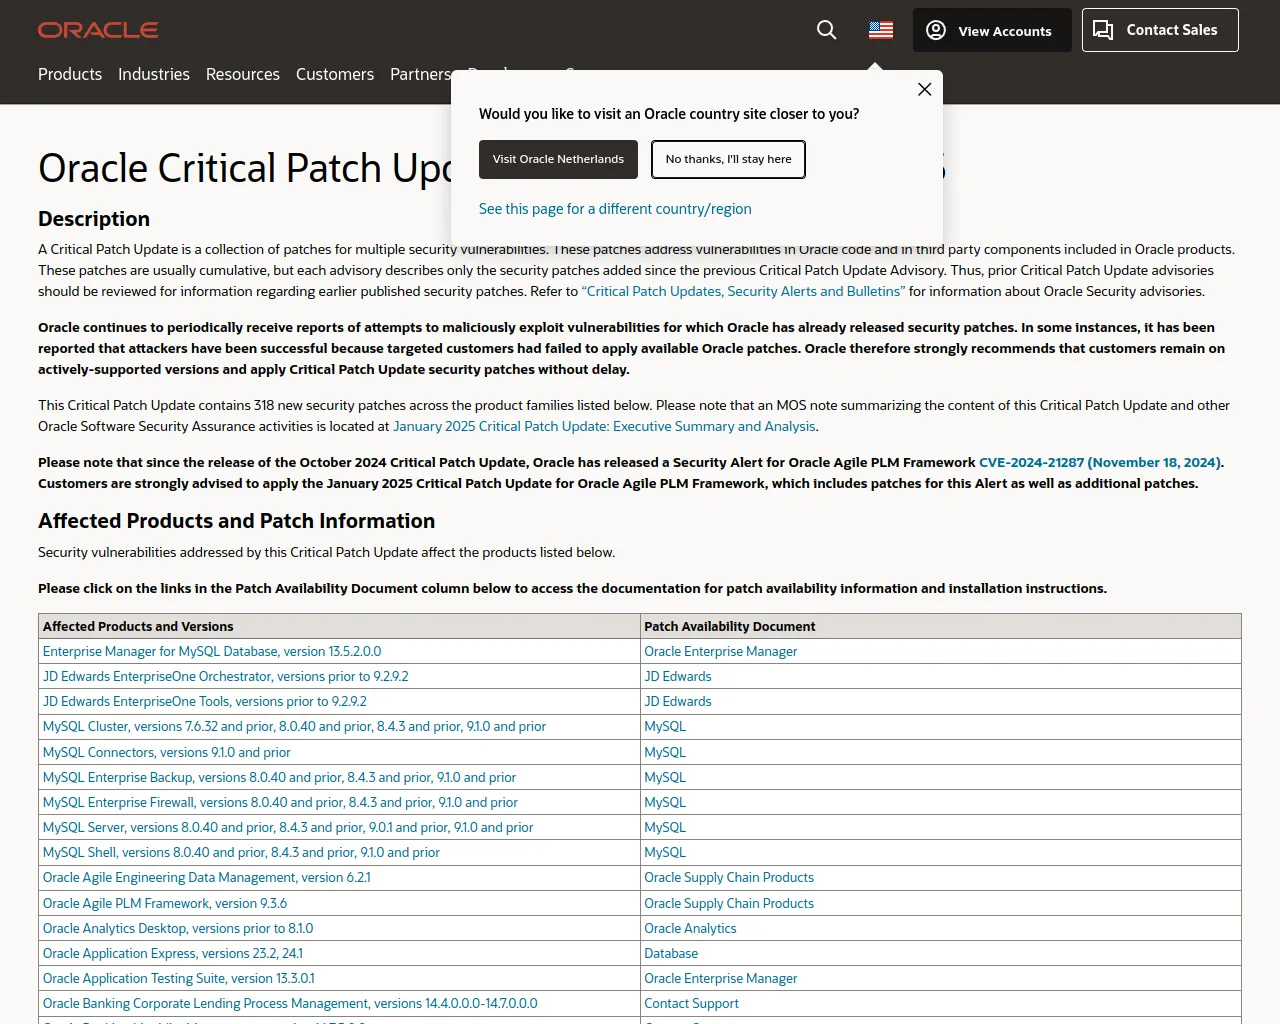This screenshot has height=1024, width=1280.
Task: Open the search magnifier icon
Action: pos(826,30)
